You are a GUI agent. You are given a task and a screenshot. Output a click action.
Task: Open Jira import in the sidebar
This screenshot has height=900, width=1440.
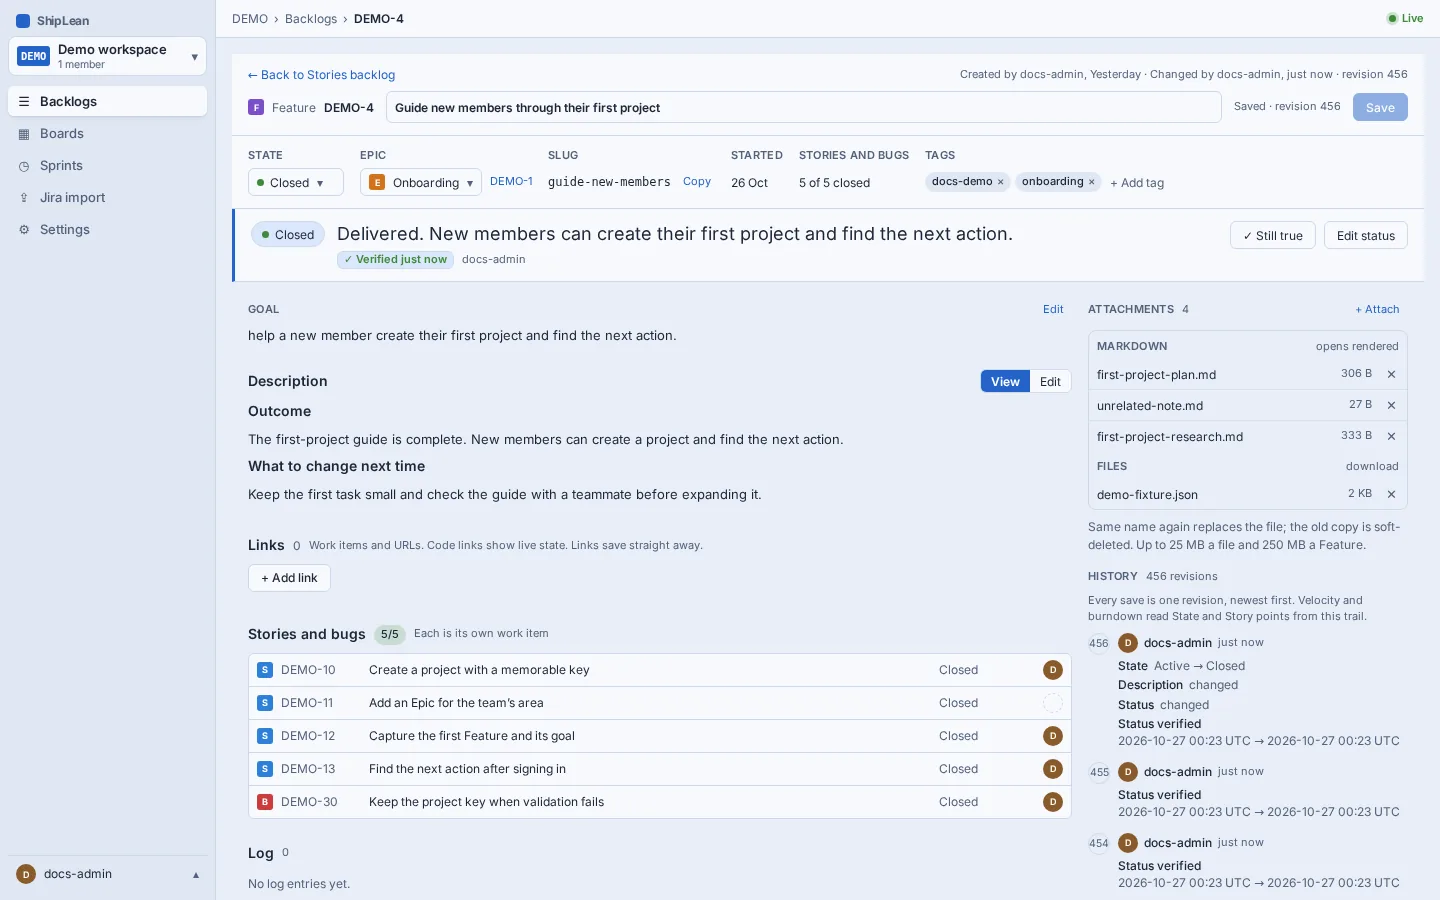107,197
